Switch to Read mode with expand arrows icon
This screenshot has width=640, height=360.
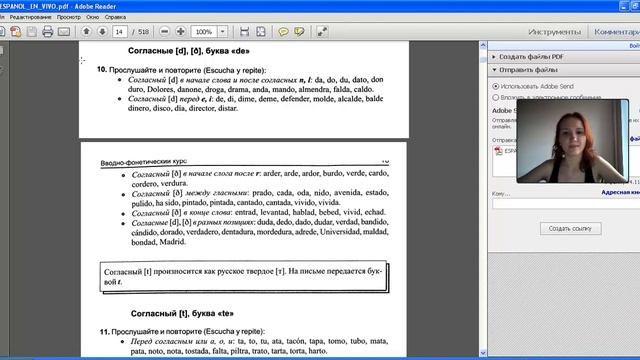point(322,32)
